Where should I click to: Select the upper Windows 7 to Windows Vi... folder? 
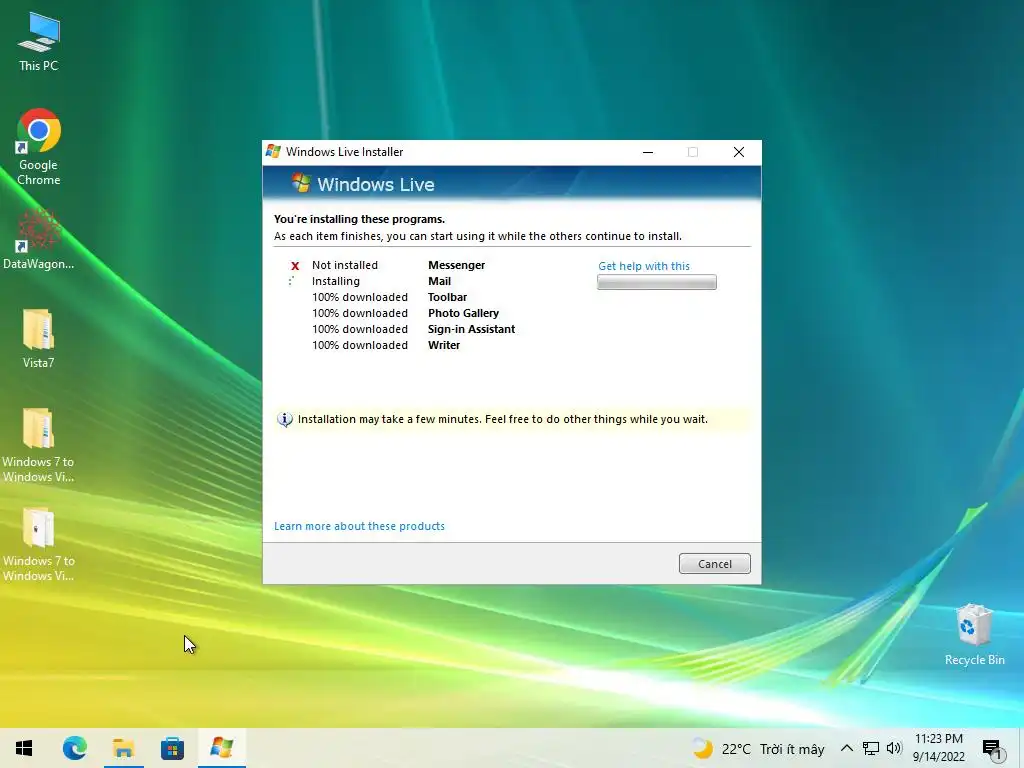39,445
